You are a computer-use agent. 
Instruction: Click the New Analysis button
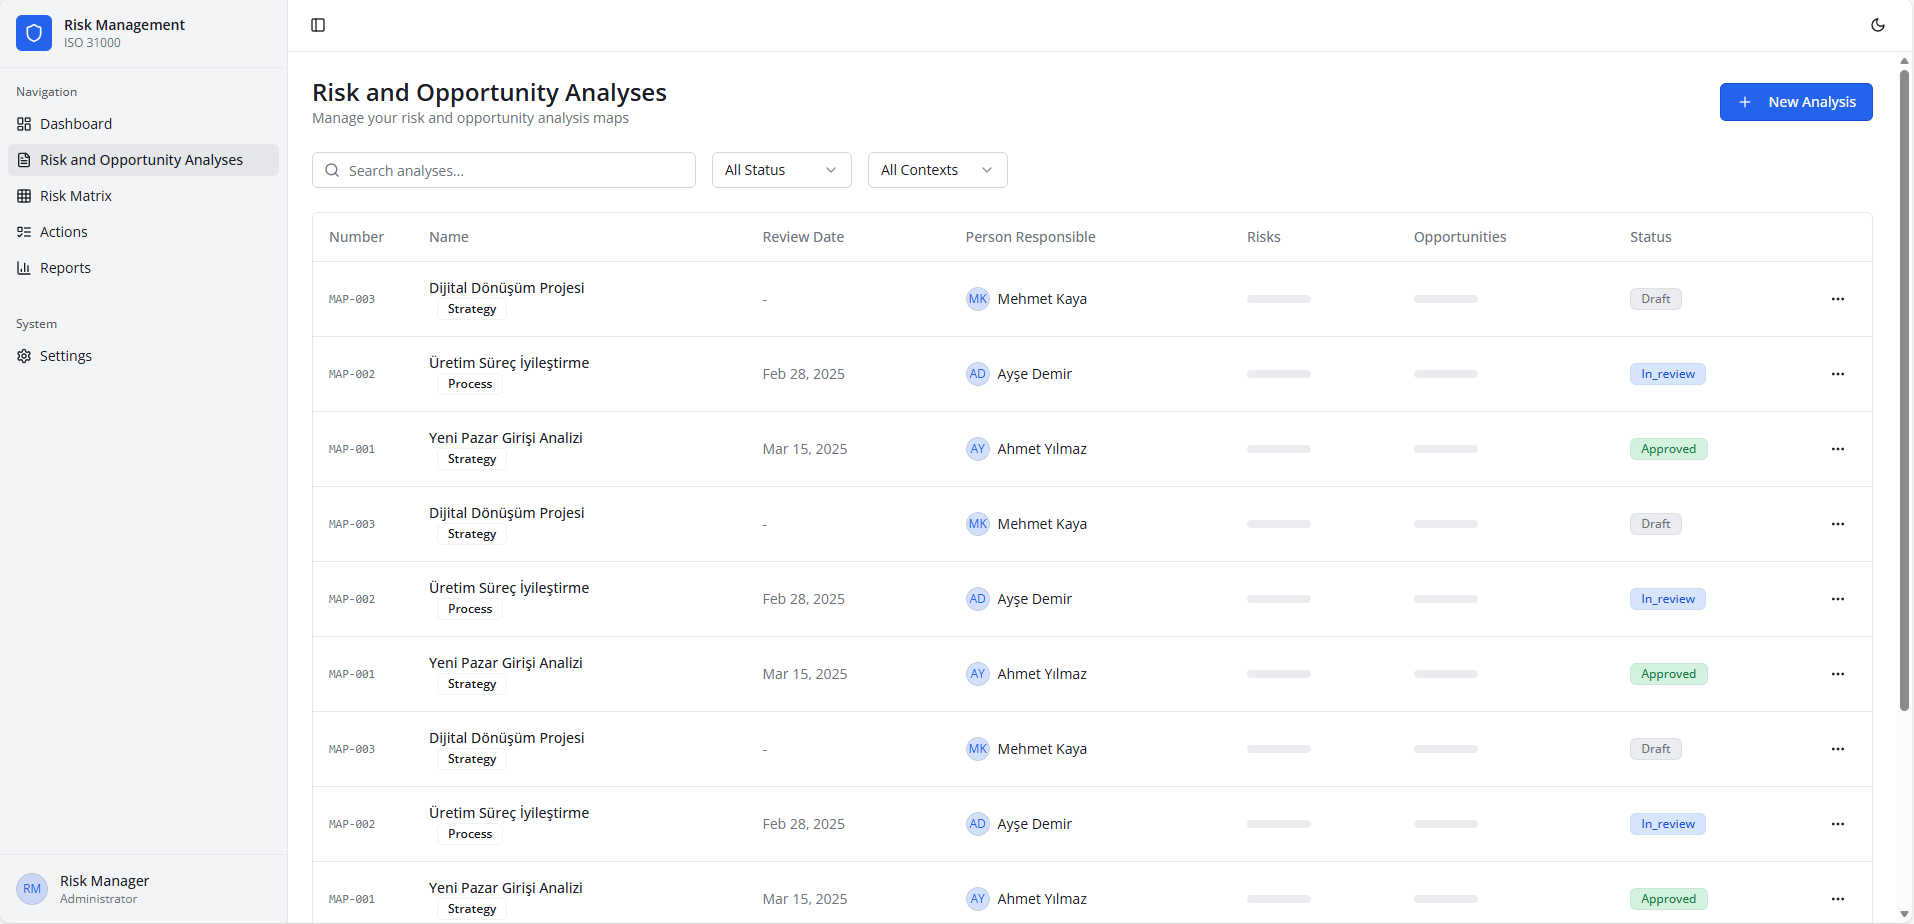pos(1795,101)
